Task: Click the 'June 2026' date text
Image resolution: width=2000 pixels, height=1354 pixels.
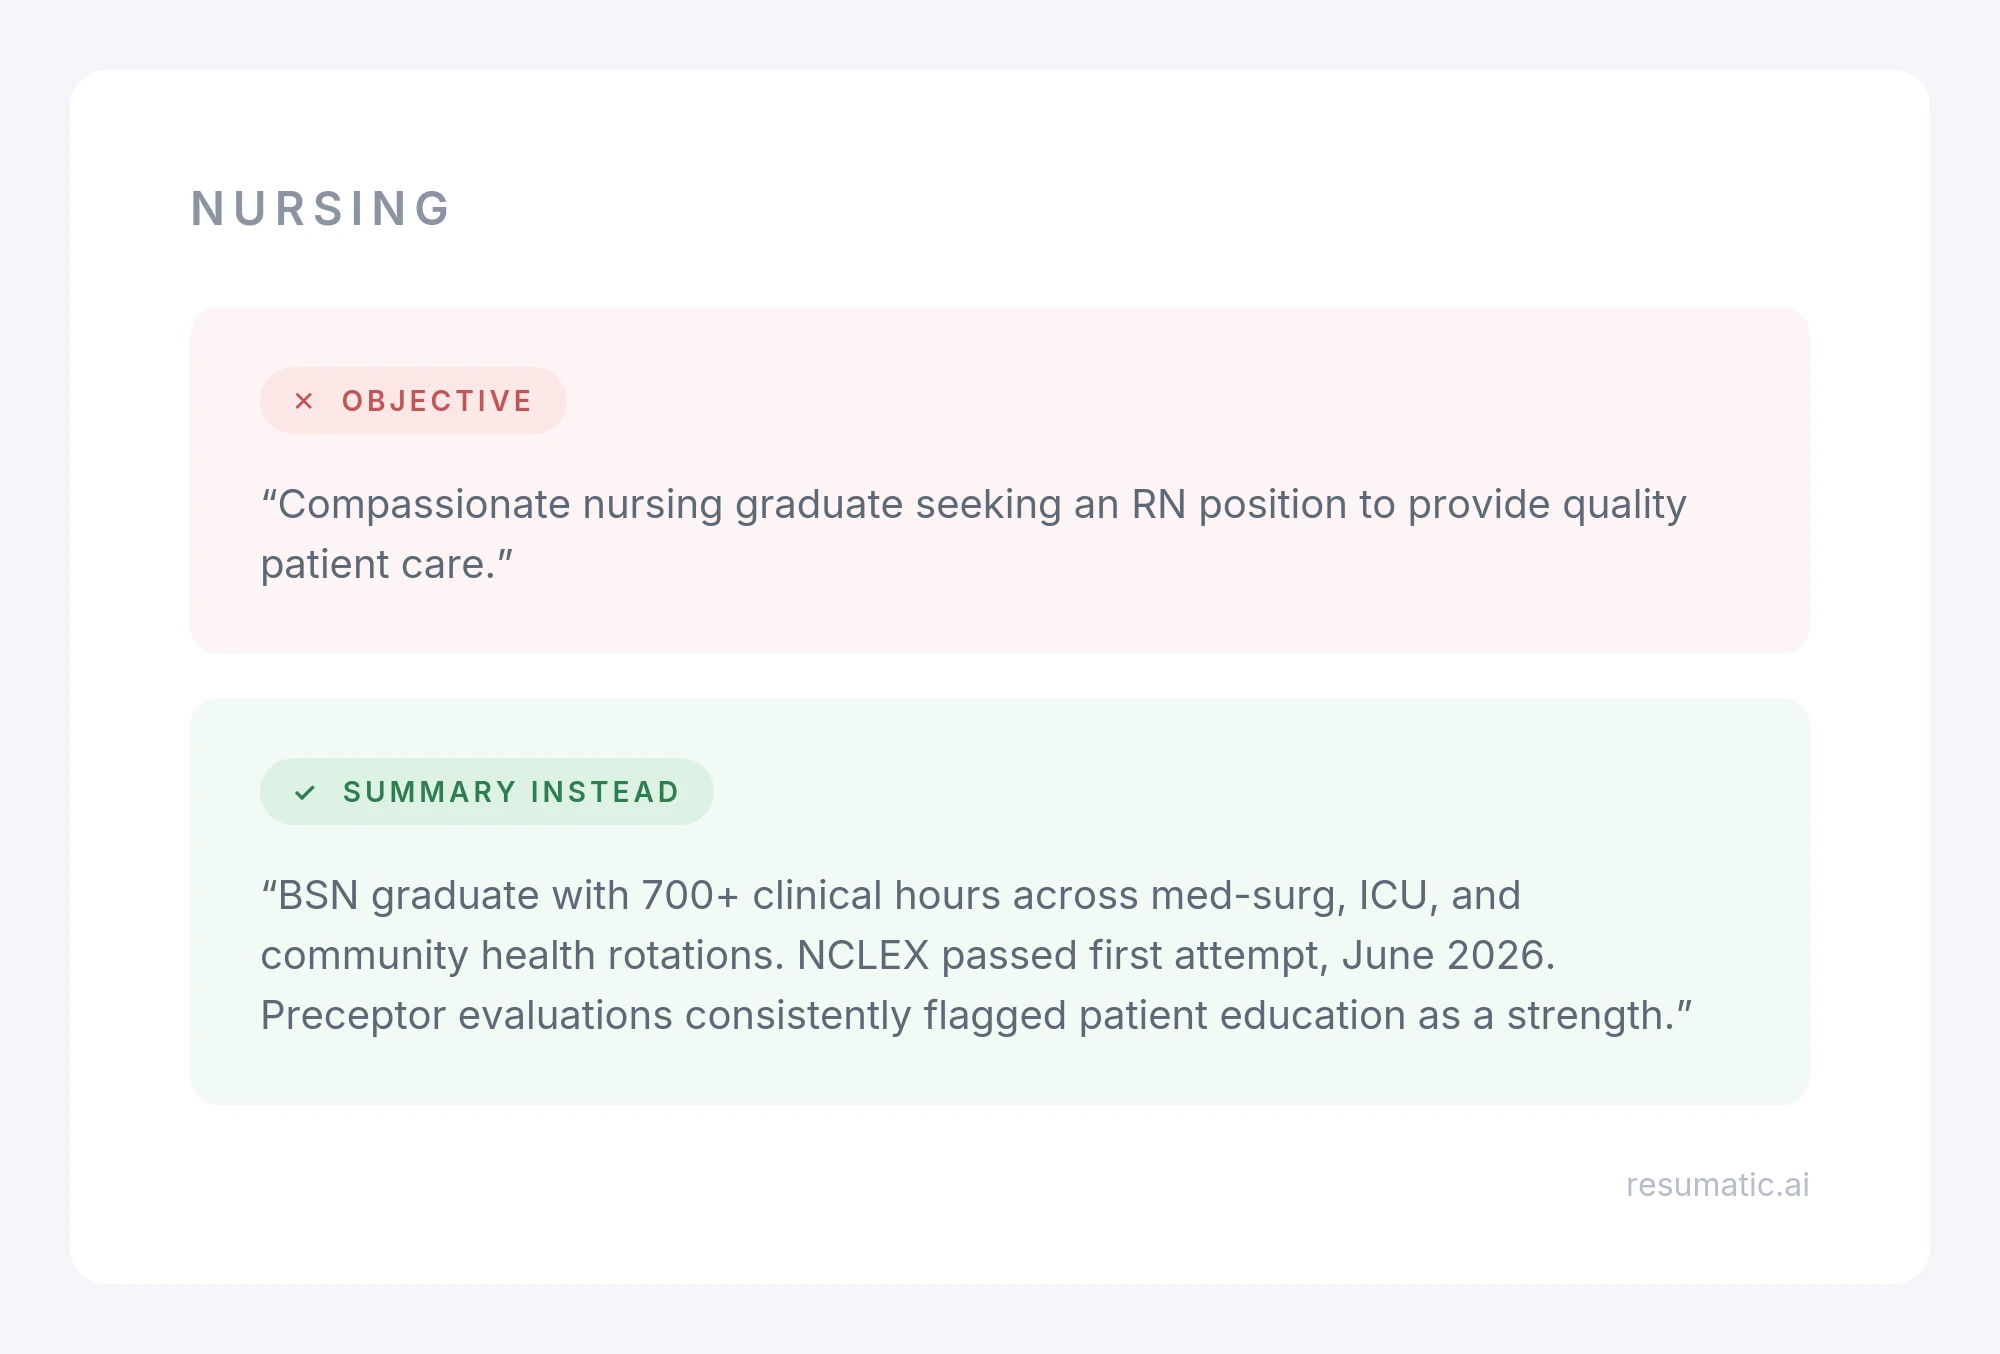Action: coord(1448,956)
